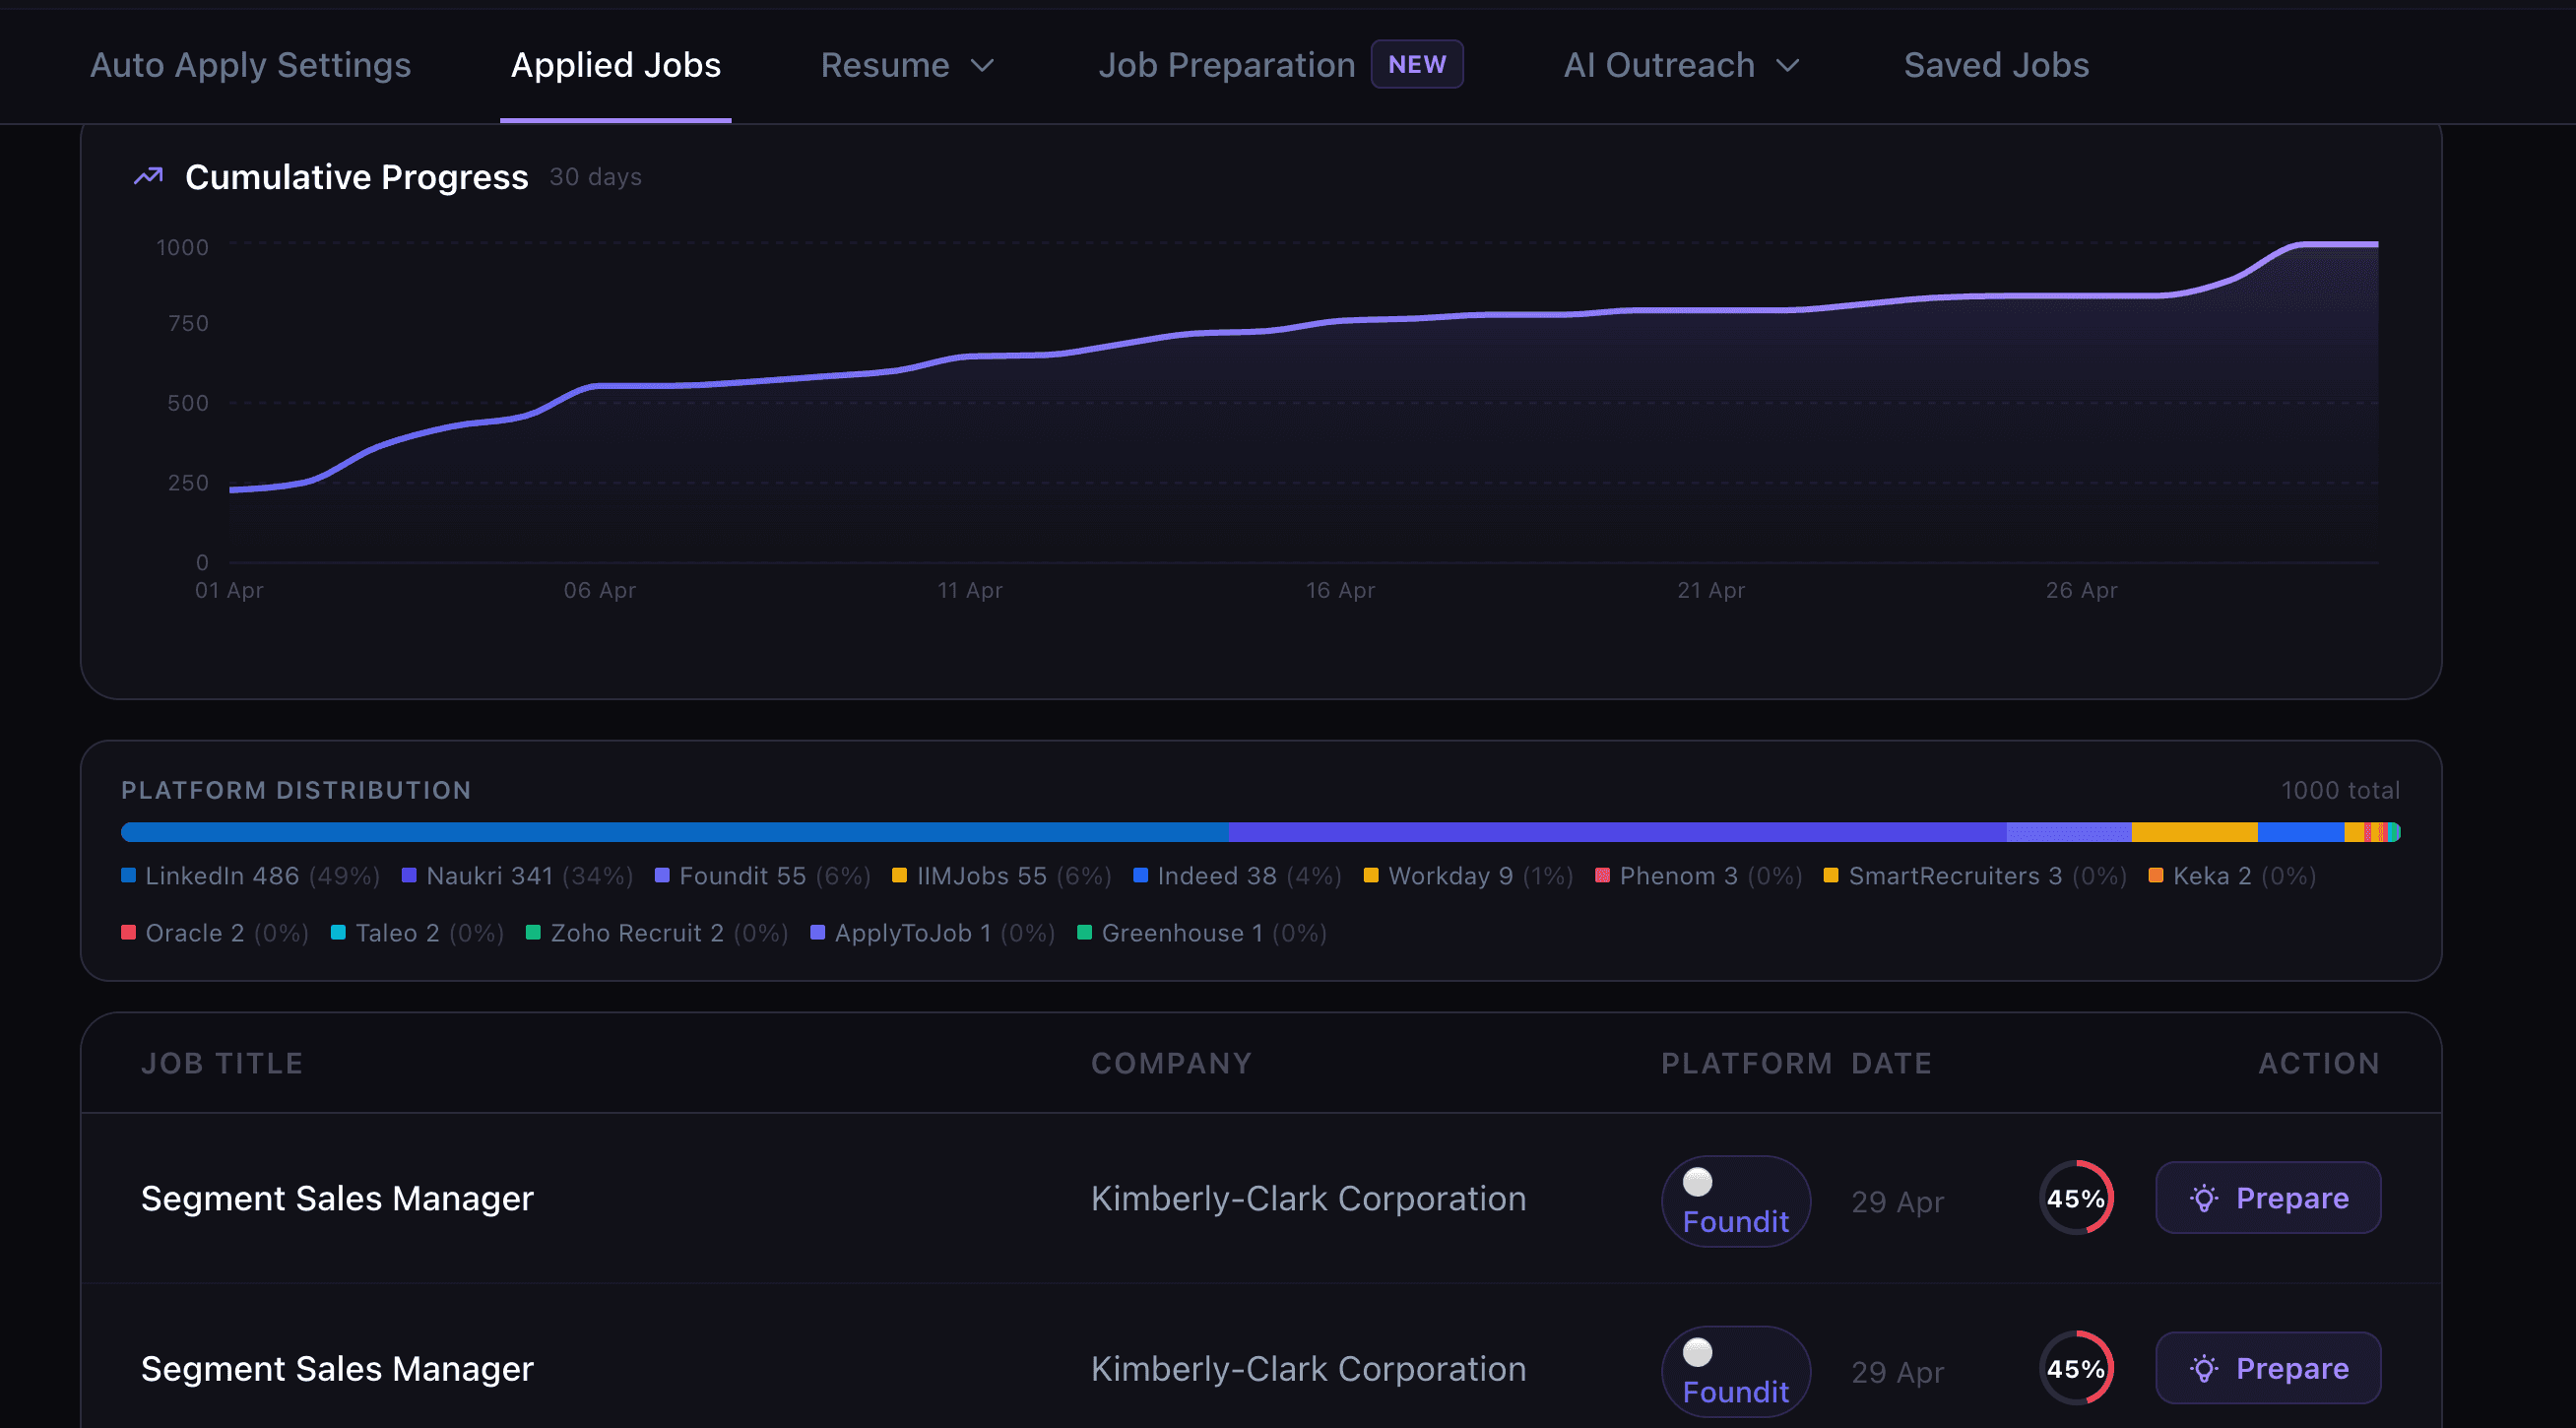Expand the AI Outreach dropdown chevron

click(1787, 66)
